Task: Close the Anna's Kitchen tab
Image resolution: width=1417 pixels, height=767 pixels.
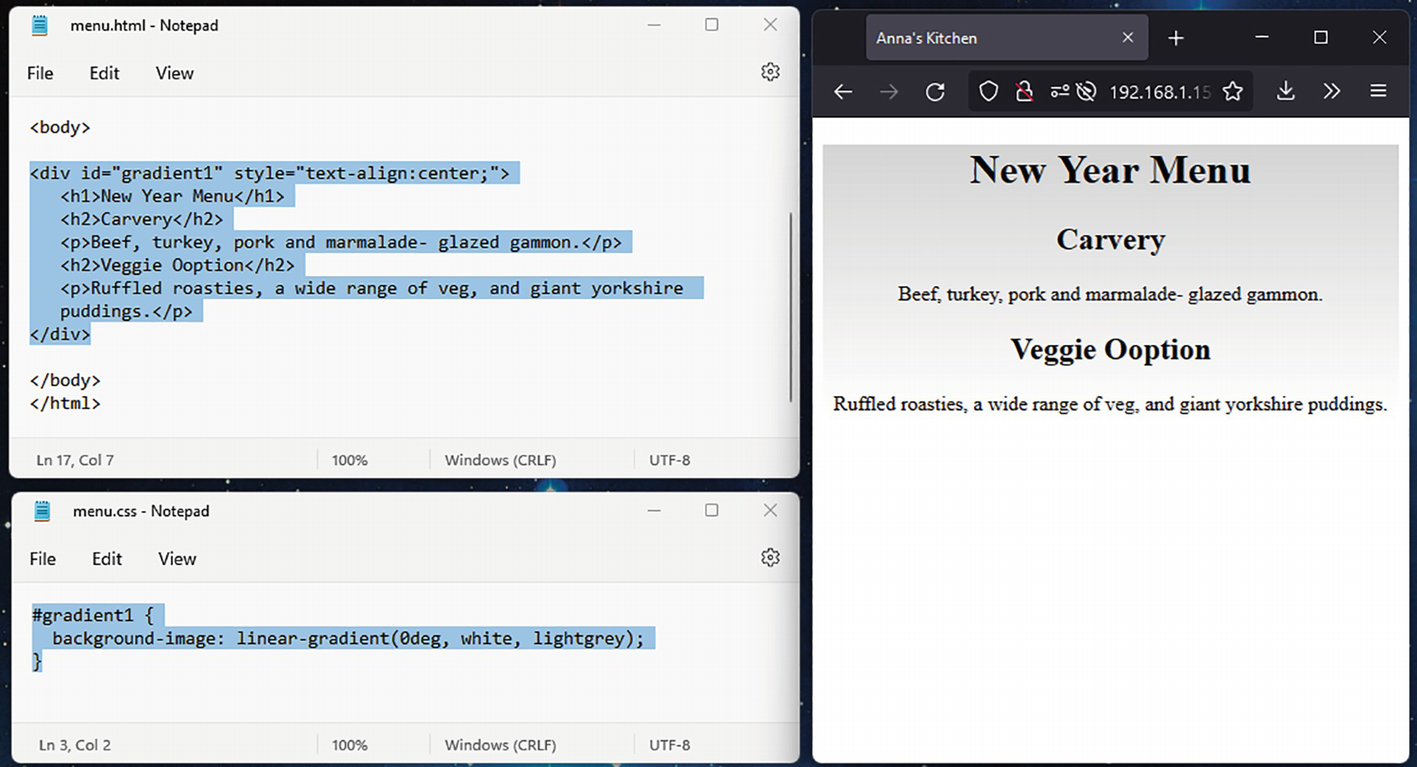Action: tap(1128, 38)
